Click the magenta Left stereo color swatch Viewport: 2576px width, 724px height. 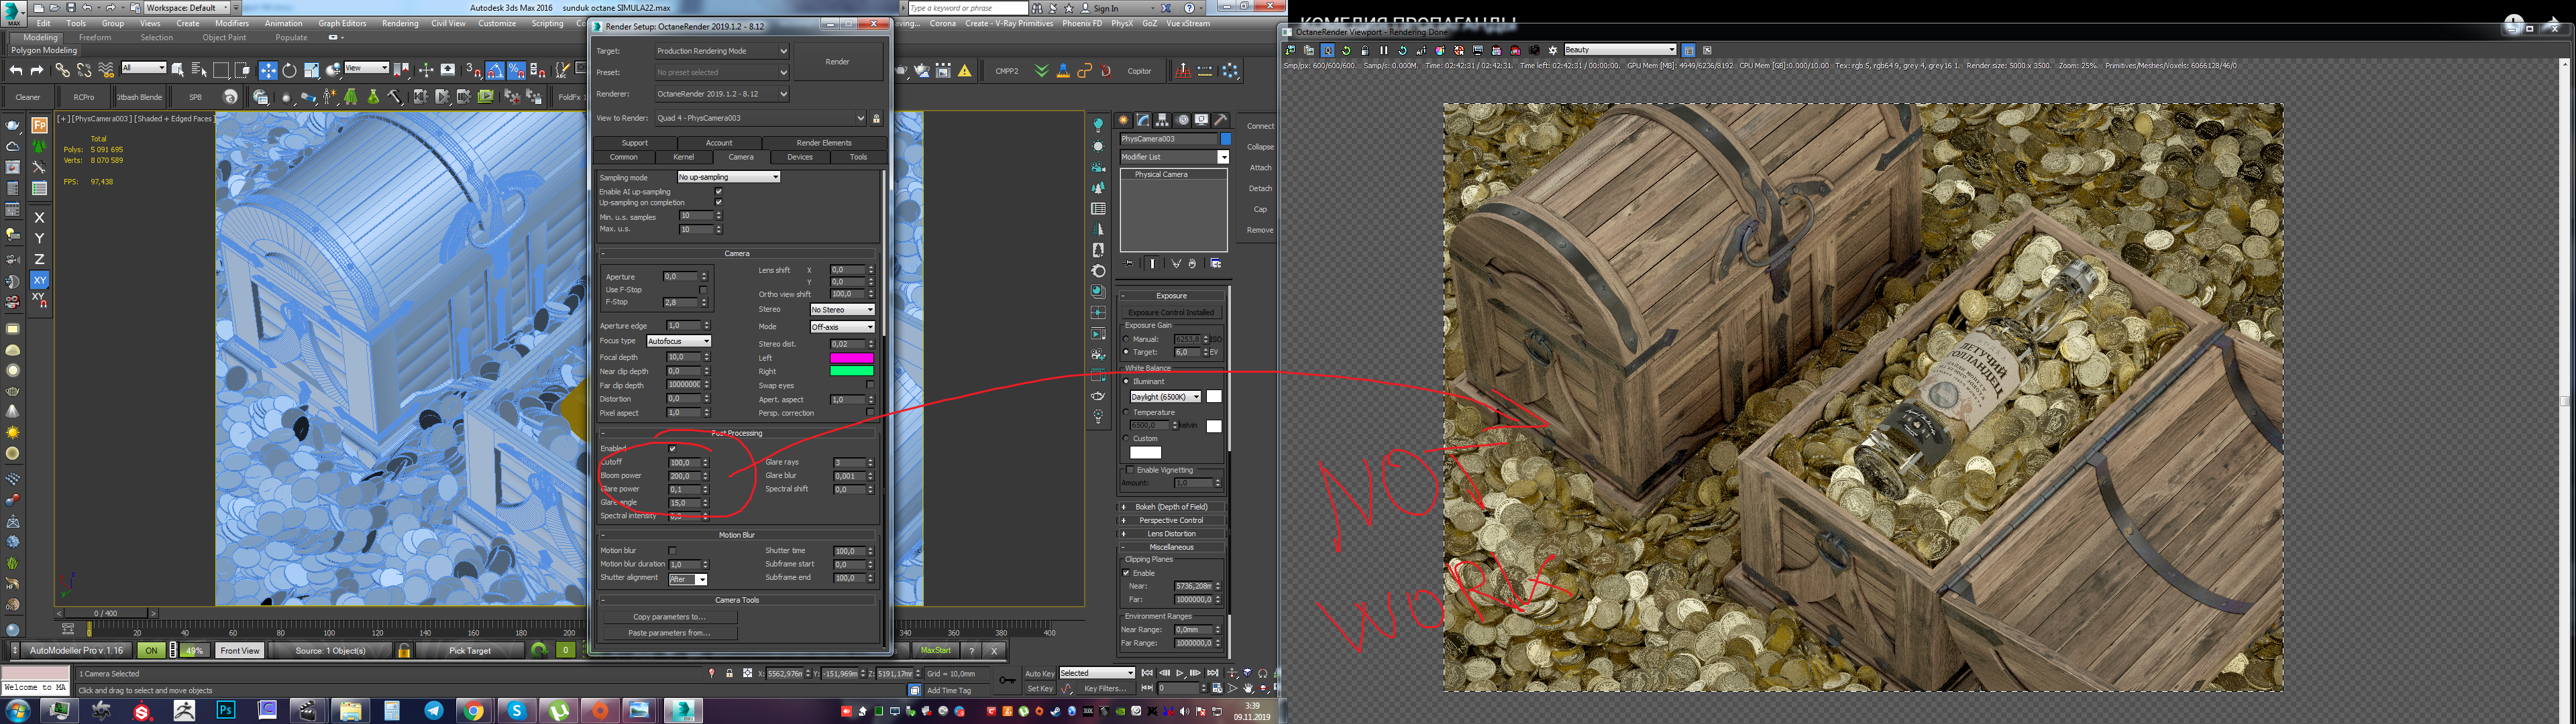(x=851, y=358)
